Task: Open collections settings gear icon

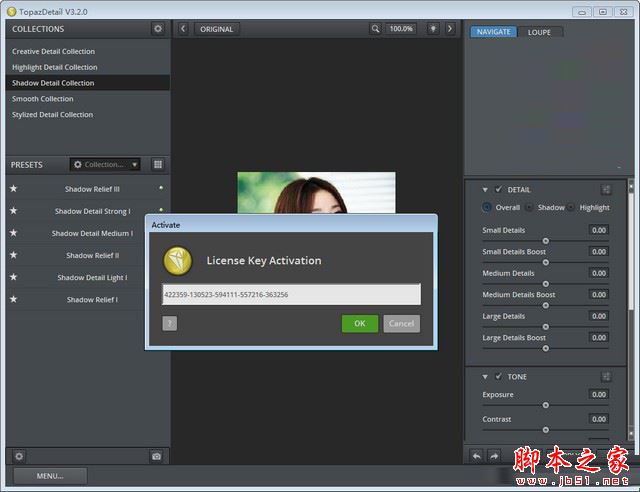Action: click(158, 29)
